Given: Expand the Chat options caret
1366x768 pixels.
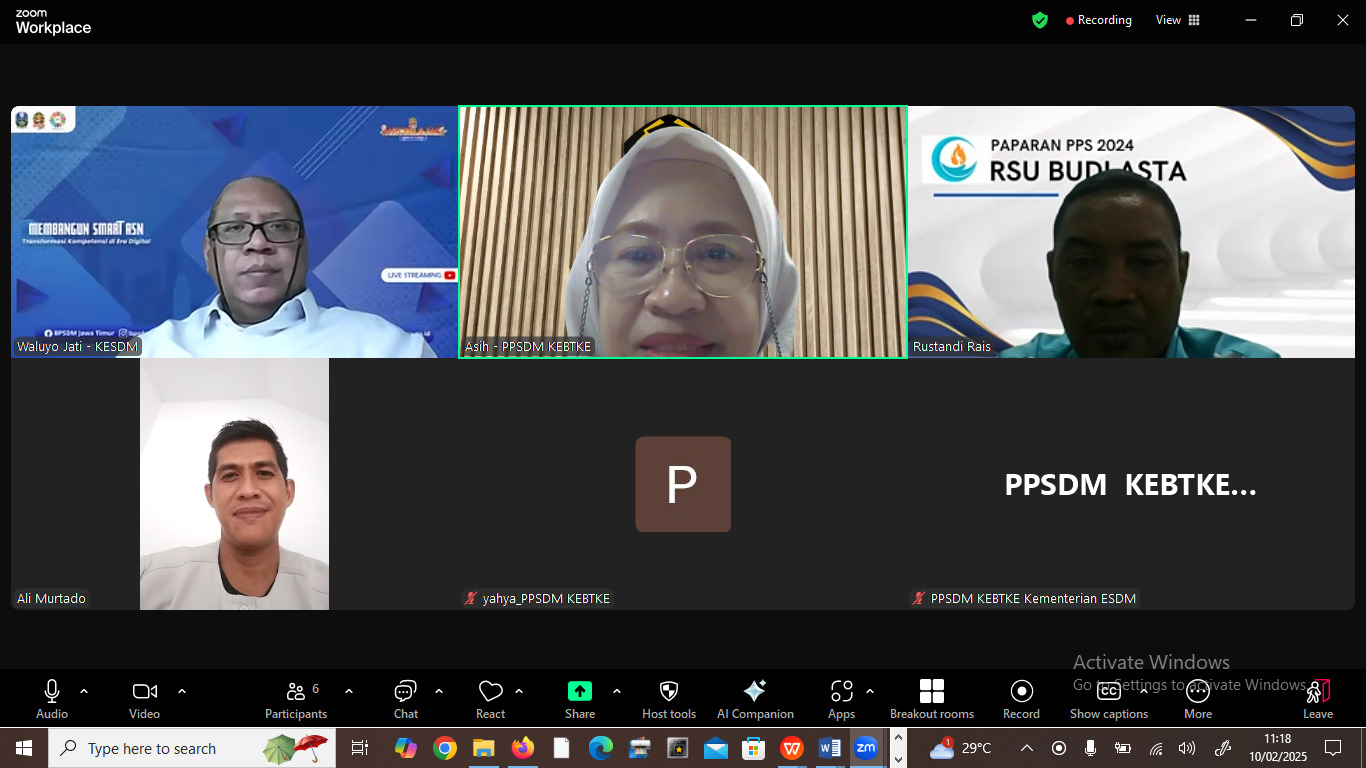Looking at the screenshot, I should click(x=439, y=691).
